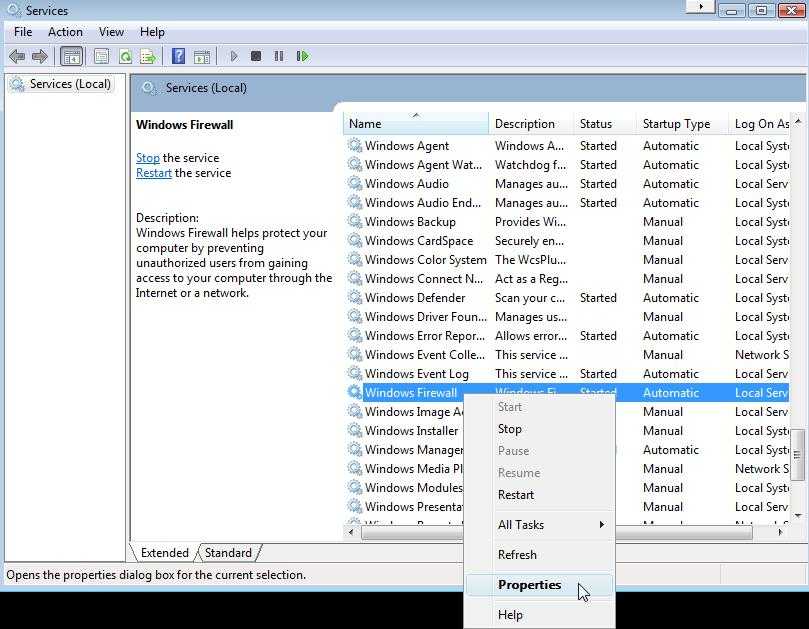Select the Windows Event Colle... service row
This screenshot has width=809, height=629.
tap(567, 354)
